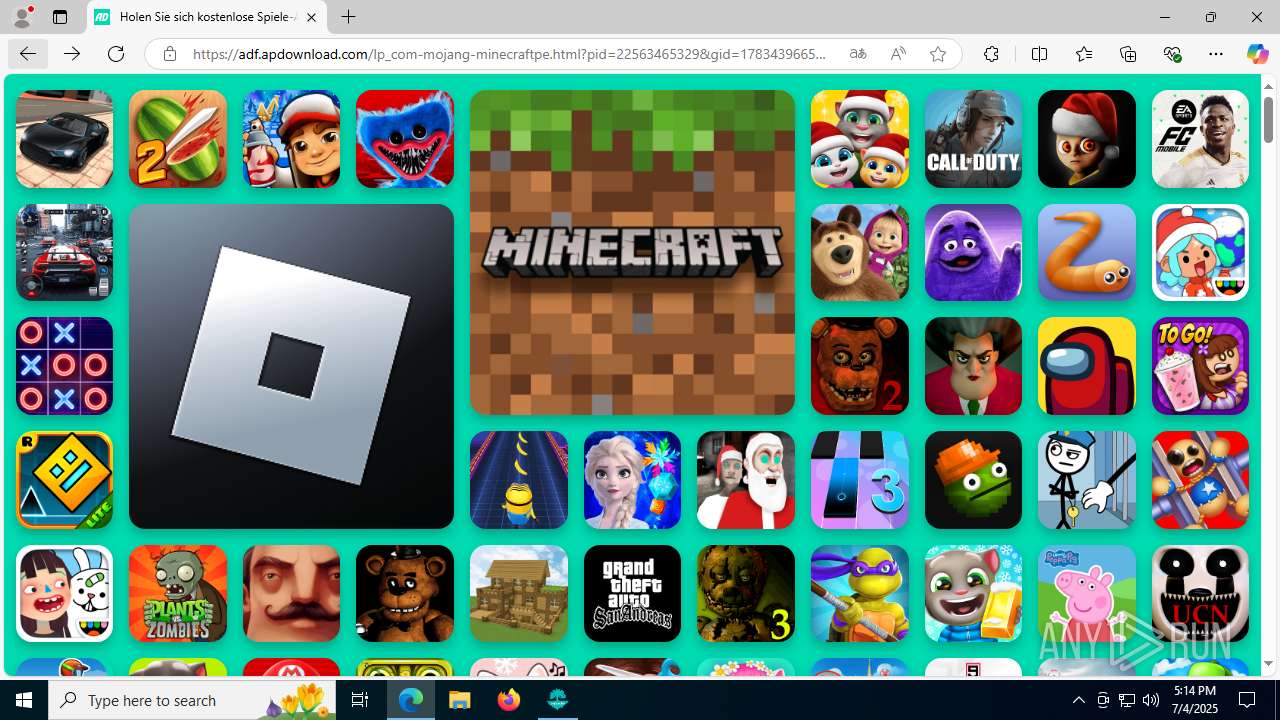This screenshot has height=720, width=1280.
Task: Open Five Nights at Freddy's 2 icon
Action: [860, 366]
